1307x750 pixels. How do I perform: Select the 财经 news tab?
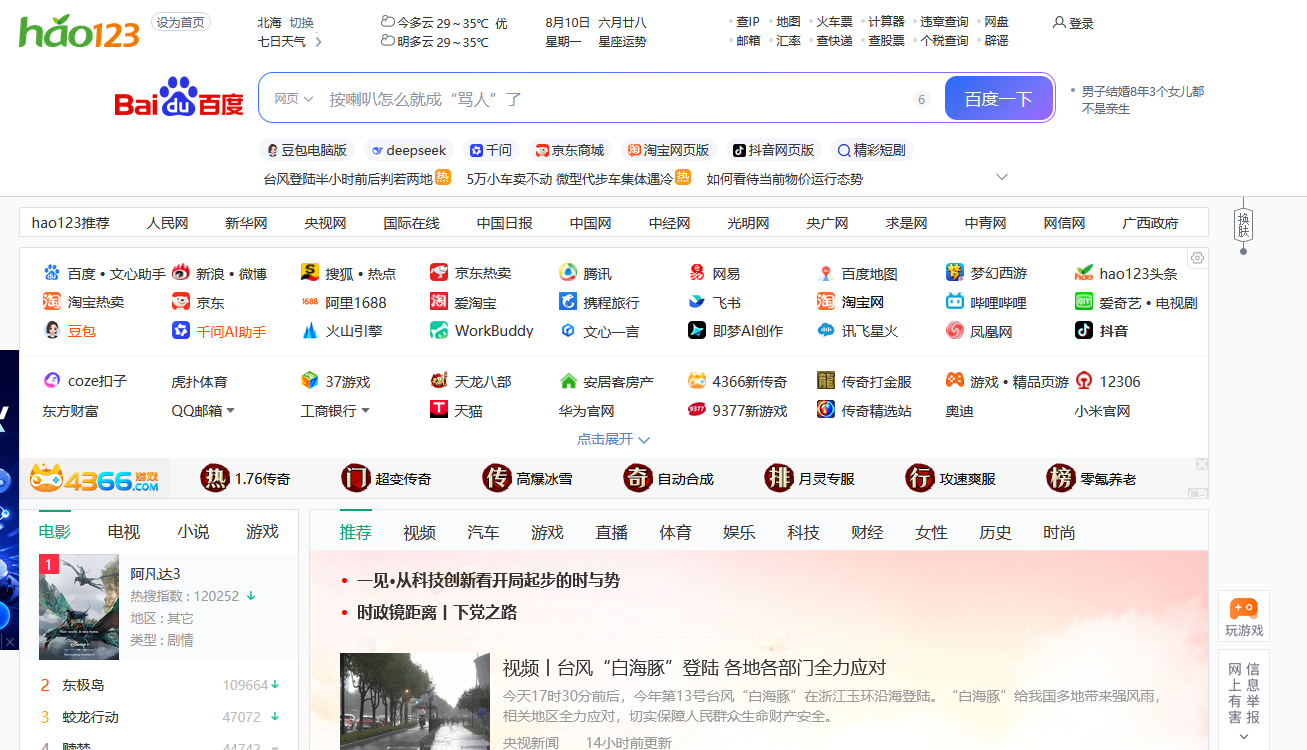[867, 533]
